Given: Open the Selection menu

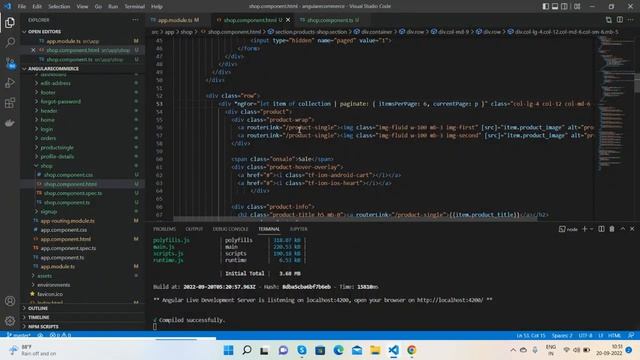Looking at the screenshot, I should click(59, 6).
